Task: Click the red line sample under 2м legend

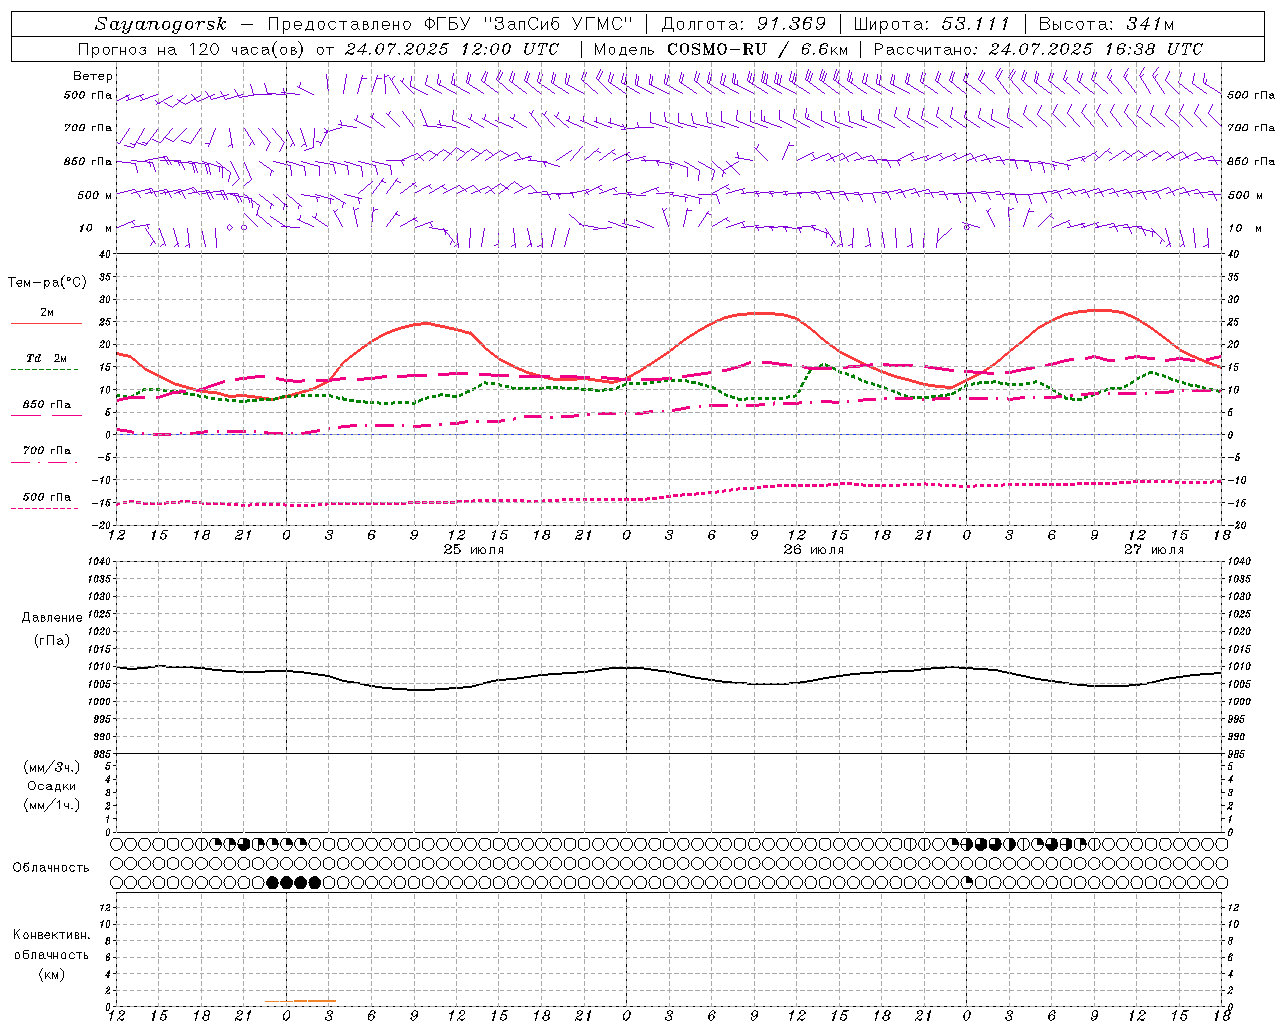Action: tap(46, 324)
